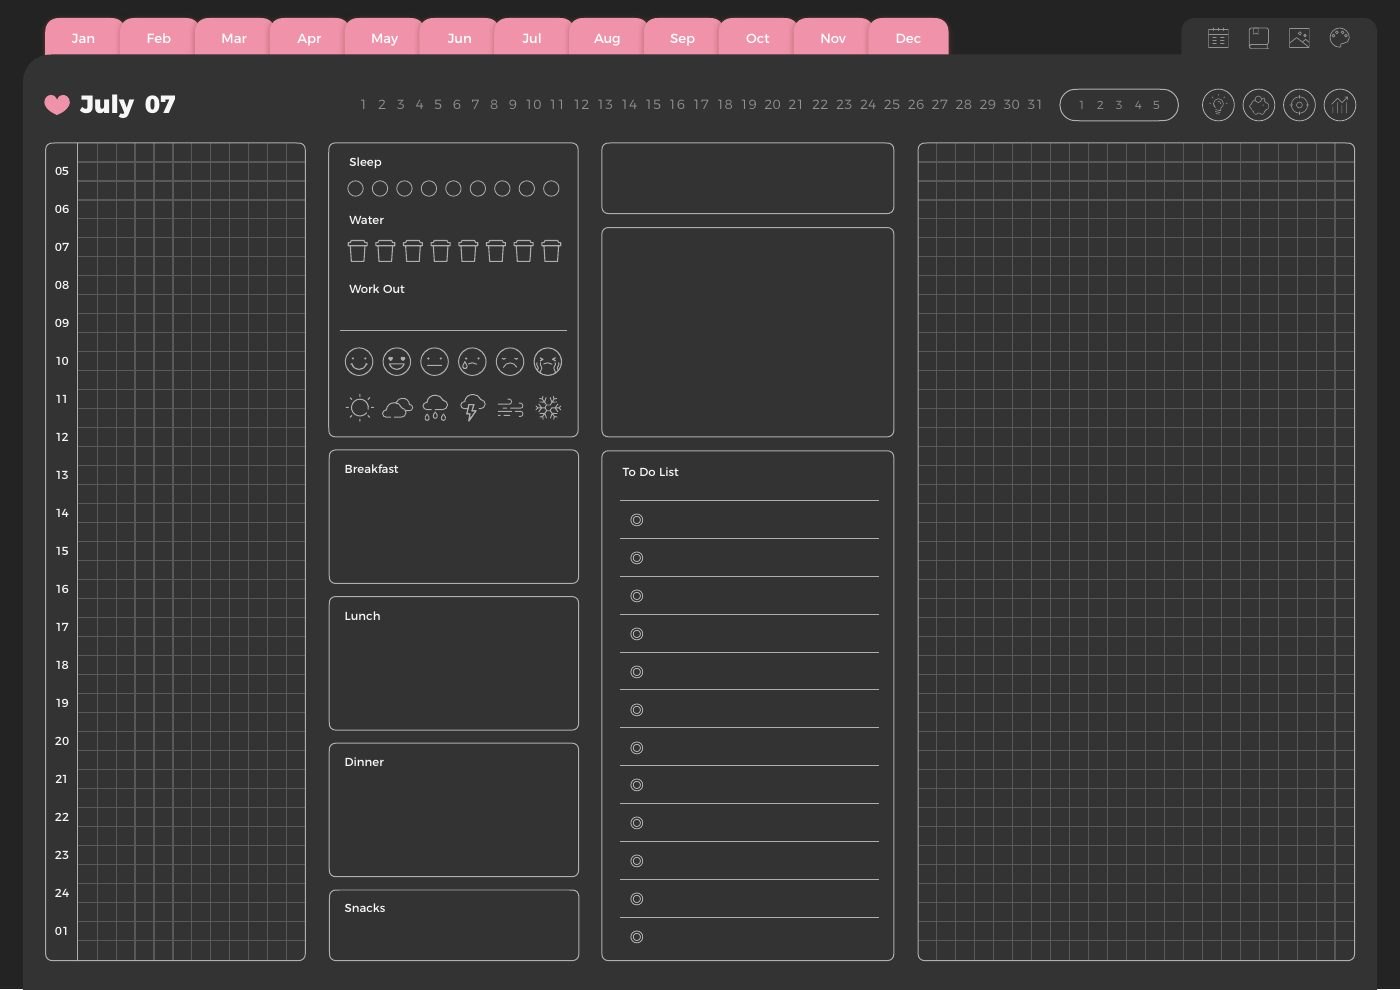
Task: Click the "12" hour label in schedule
Action: (x=62, y=437)
